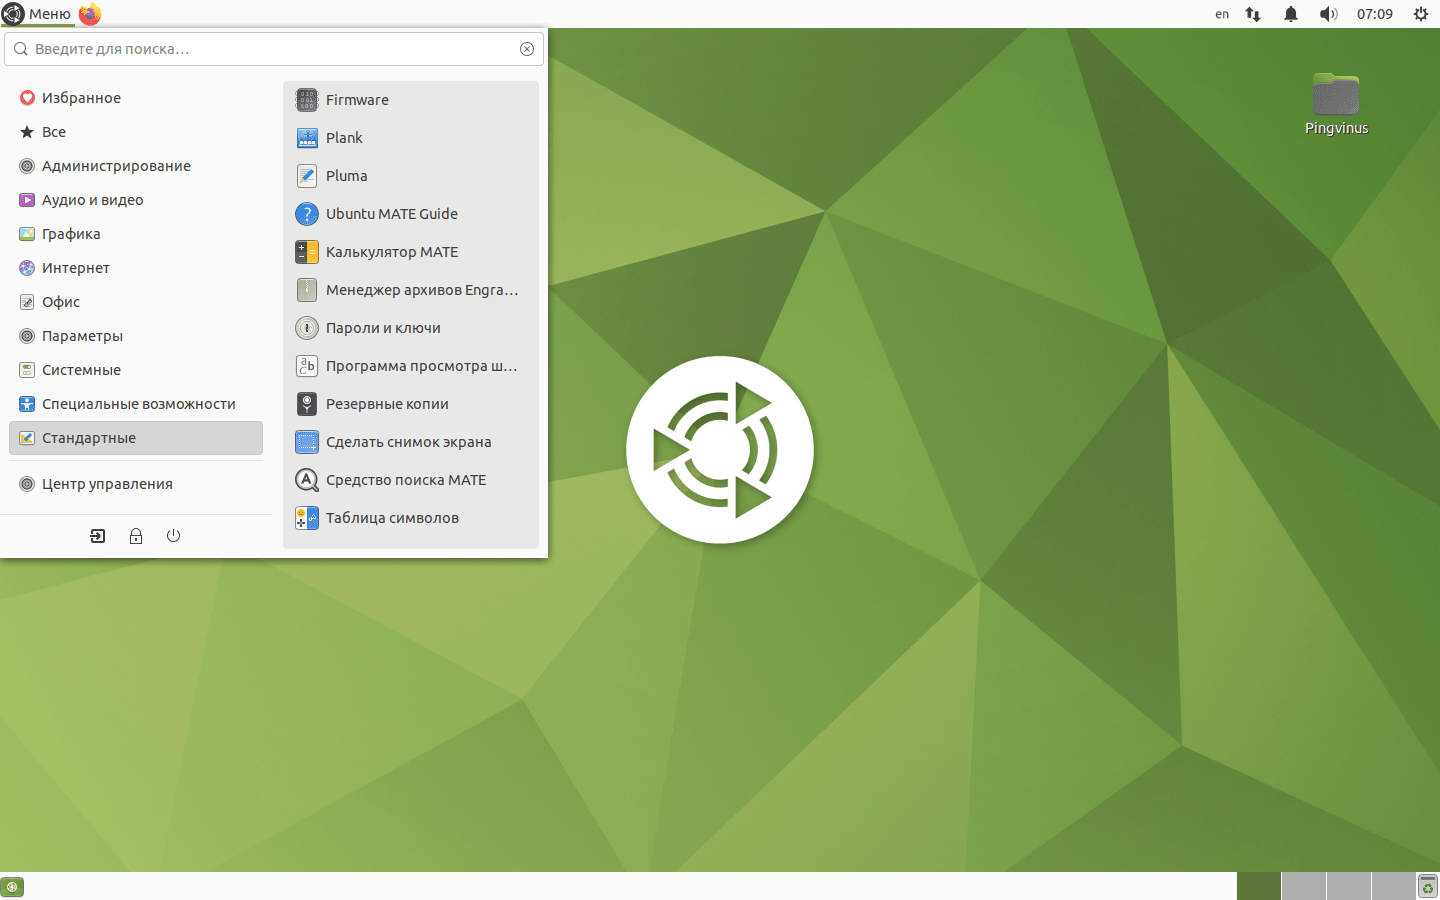This screenshot has height=900, width=1440.
Task: Click the log out icon in the menu
Action: coord(98,536)
